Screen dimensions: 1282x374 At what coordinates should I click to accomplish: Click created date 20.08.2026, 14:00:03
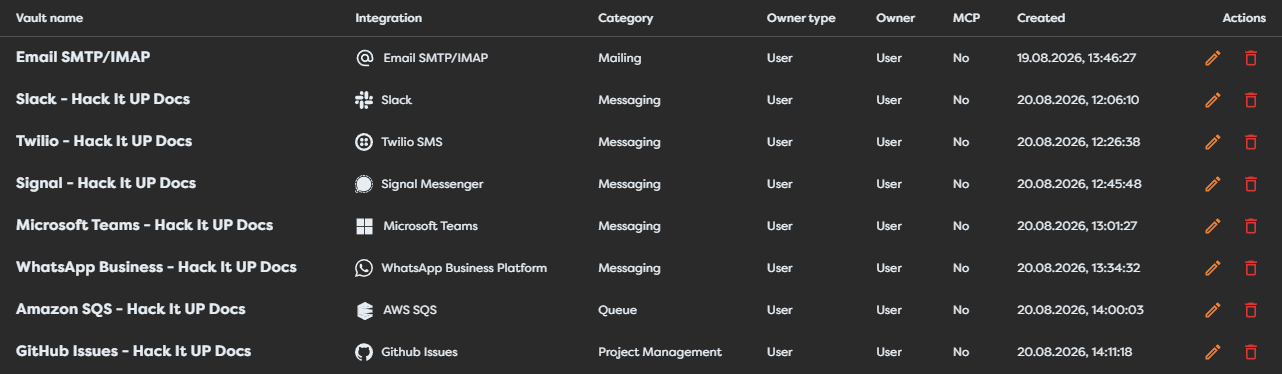click(x=1080, y=310)
